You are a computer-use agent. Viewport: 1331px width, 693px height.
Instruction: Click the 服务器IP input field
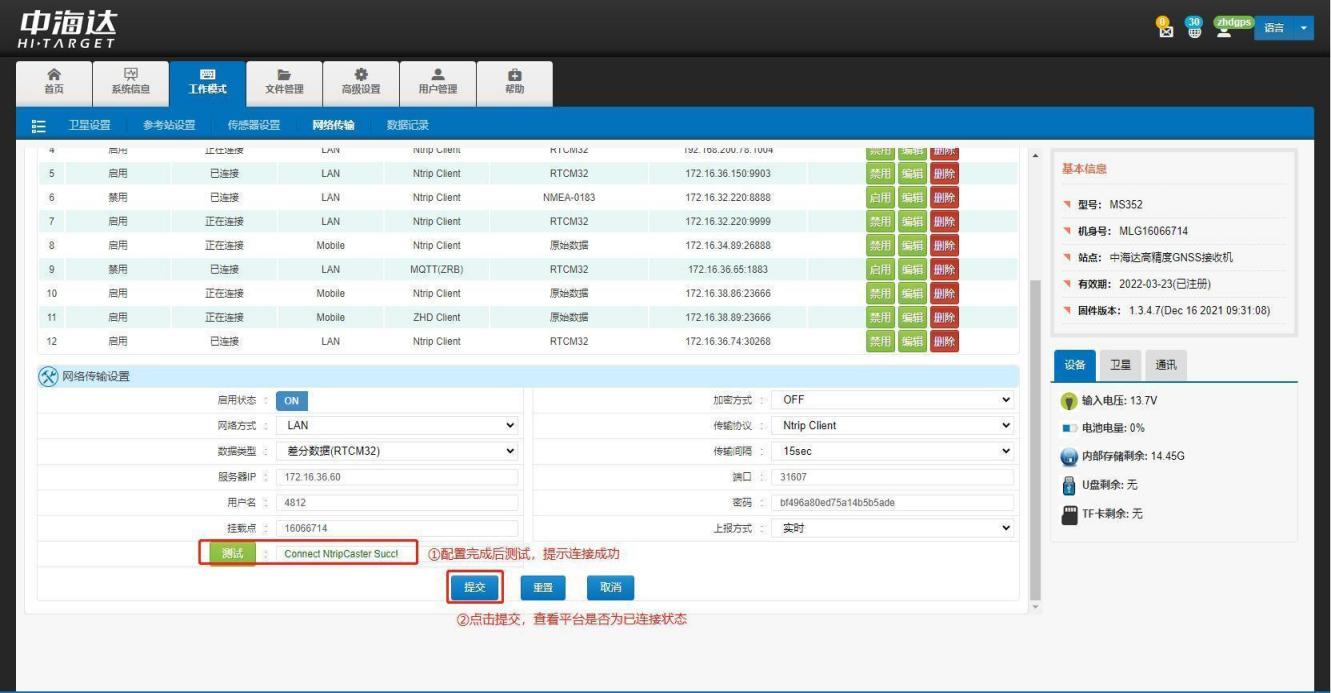(397, 477)
